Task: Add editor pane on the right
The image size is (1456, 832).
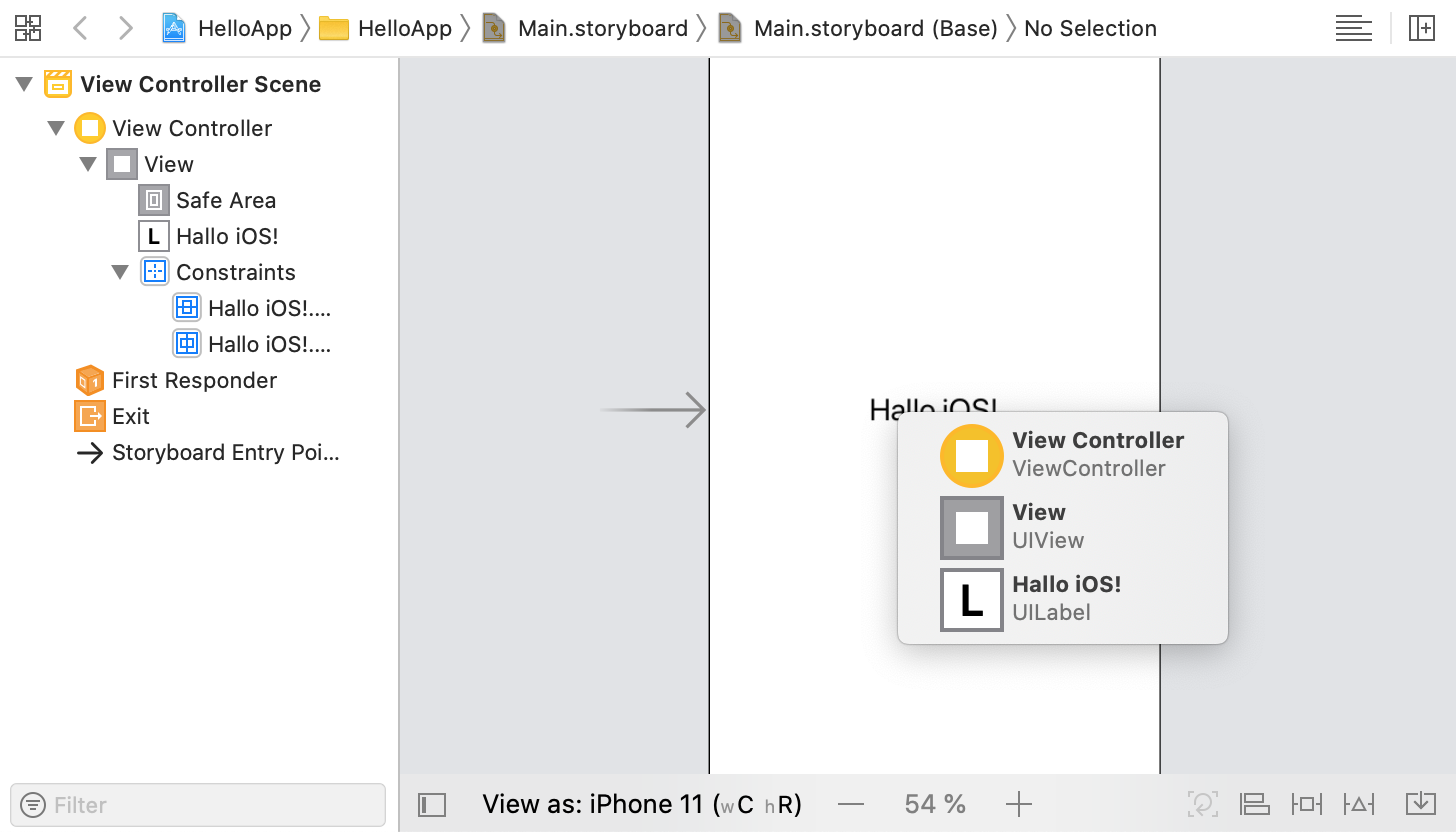Action: click(1421, 28)
